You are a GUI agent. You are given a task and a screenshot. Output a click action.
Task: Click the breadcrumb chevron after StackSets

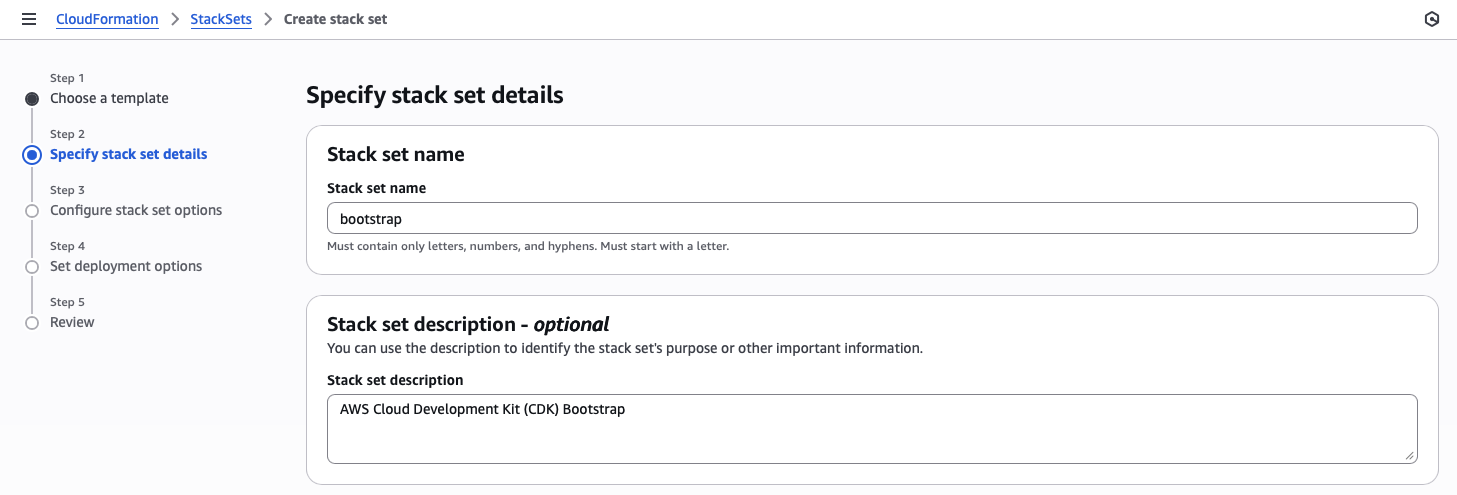coord(268,19)
